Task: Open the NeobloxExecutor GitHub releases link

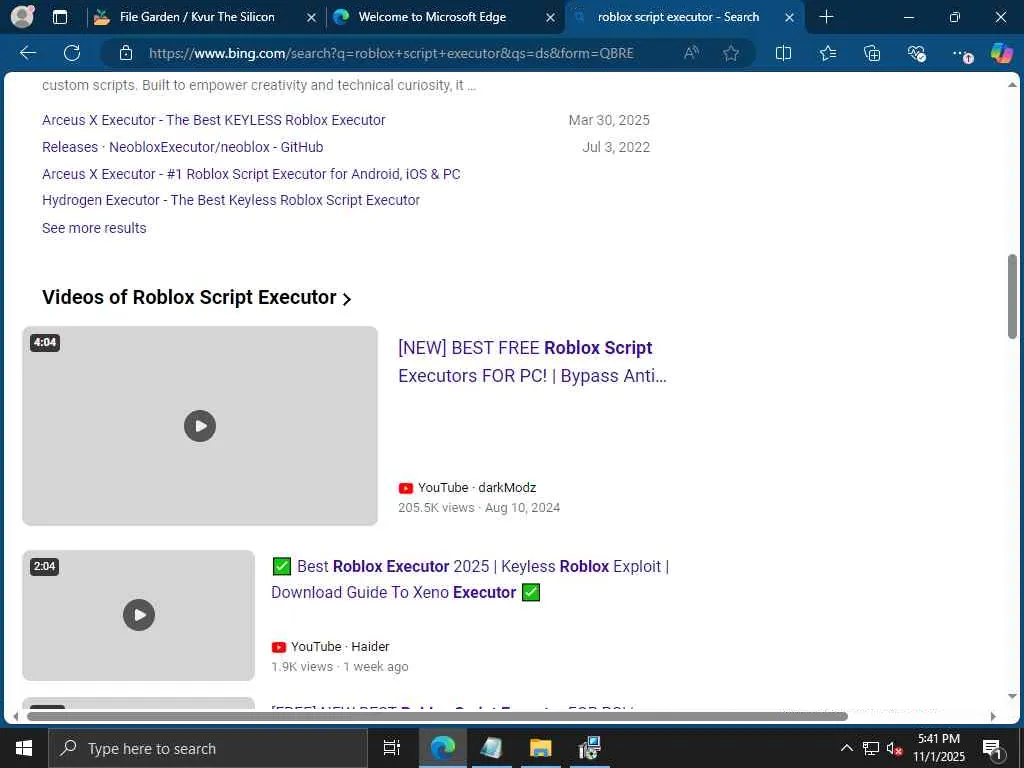Action: [182, 147]
